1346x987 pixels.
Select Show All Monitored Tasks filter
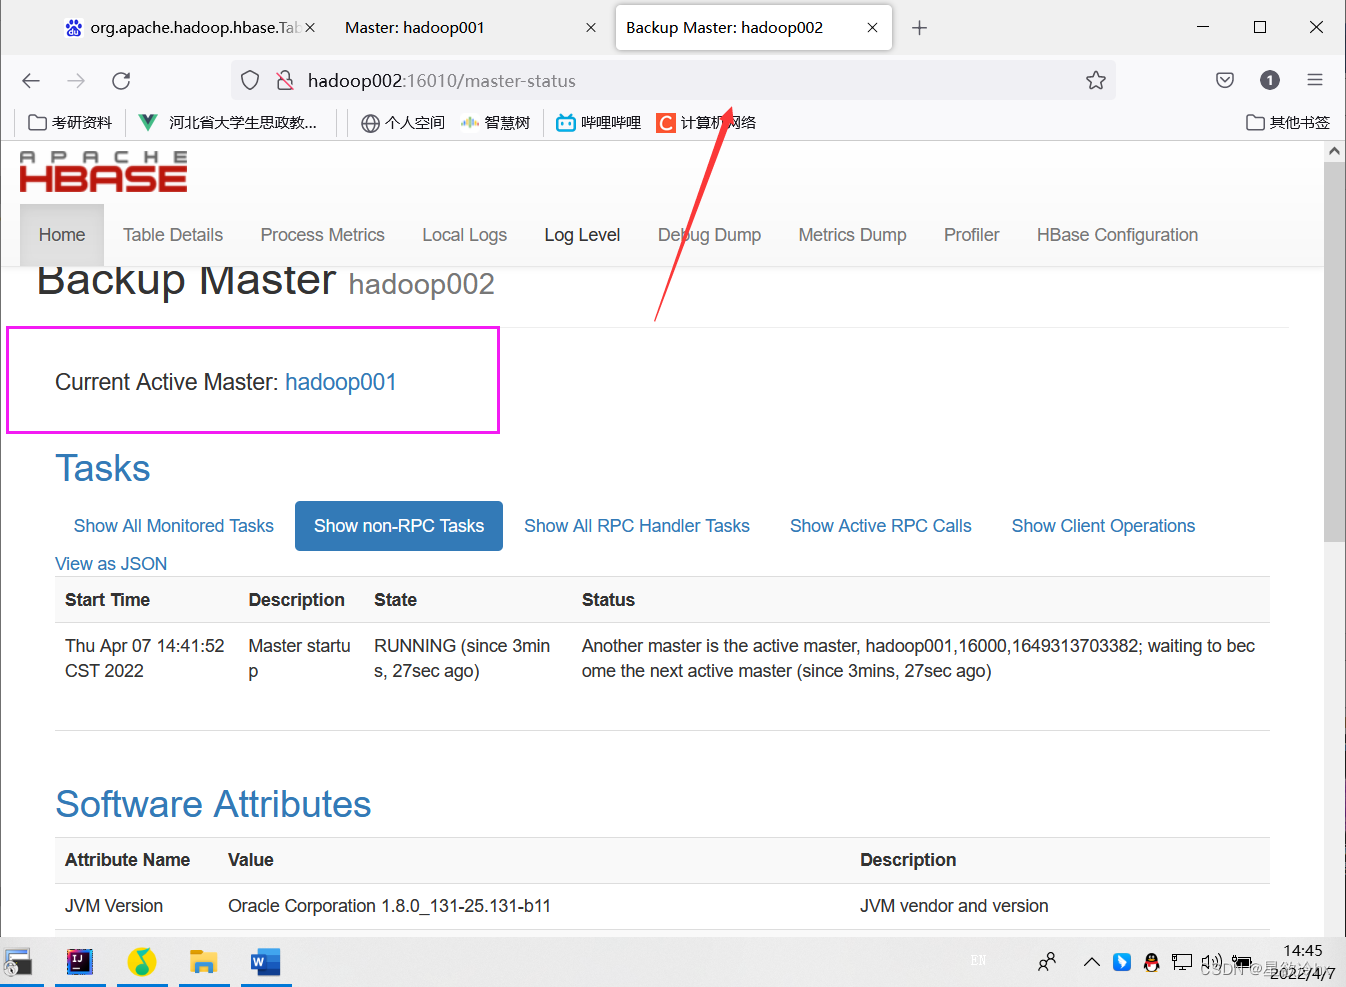pos(172,525)
